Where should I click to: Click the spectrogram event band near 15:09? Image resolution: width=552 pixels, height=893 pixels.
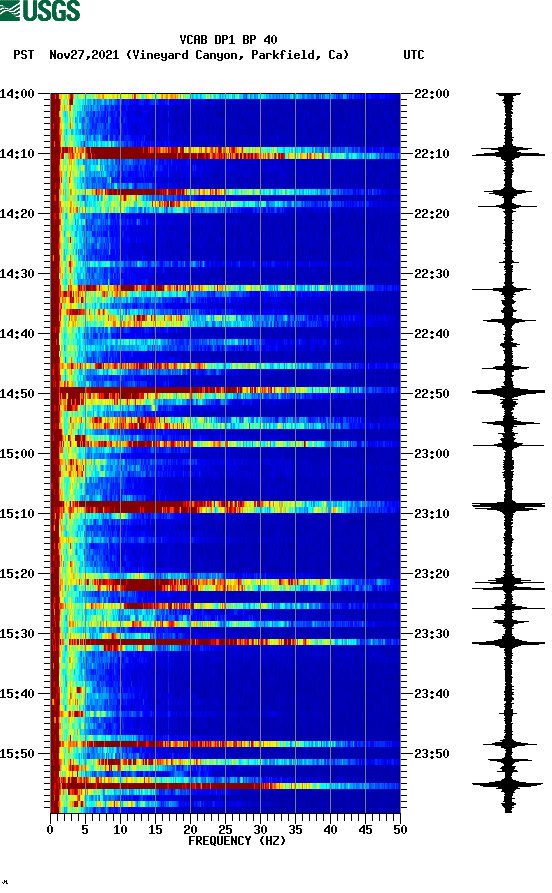coord(225,507)
